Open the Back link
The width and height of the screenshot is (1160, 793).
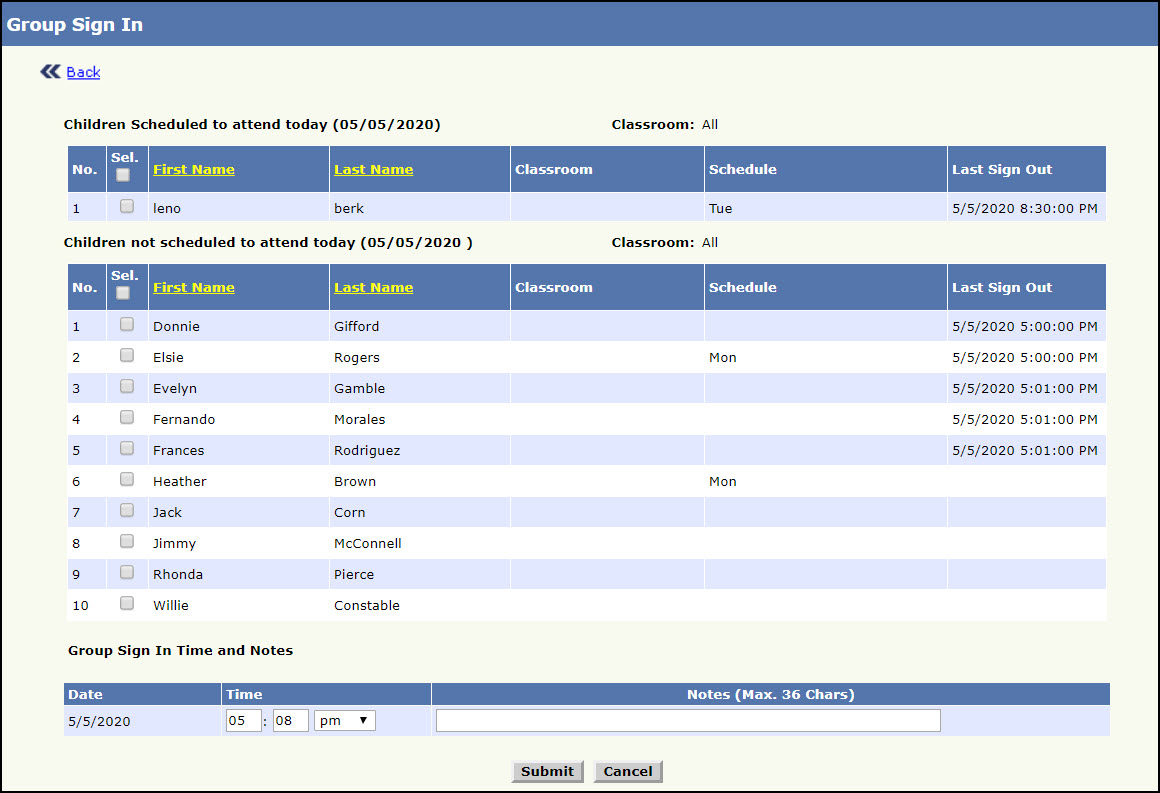tap(83, 72)
